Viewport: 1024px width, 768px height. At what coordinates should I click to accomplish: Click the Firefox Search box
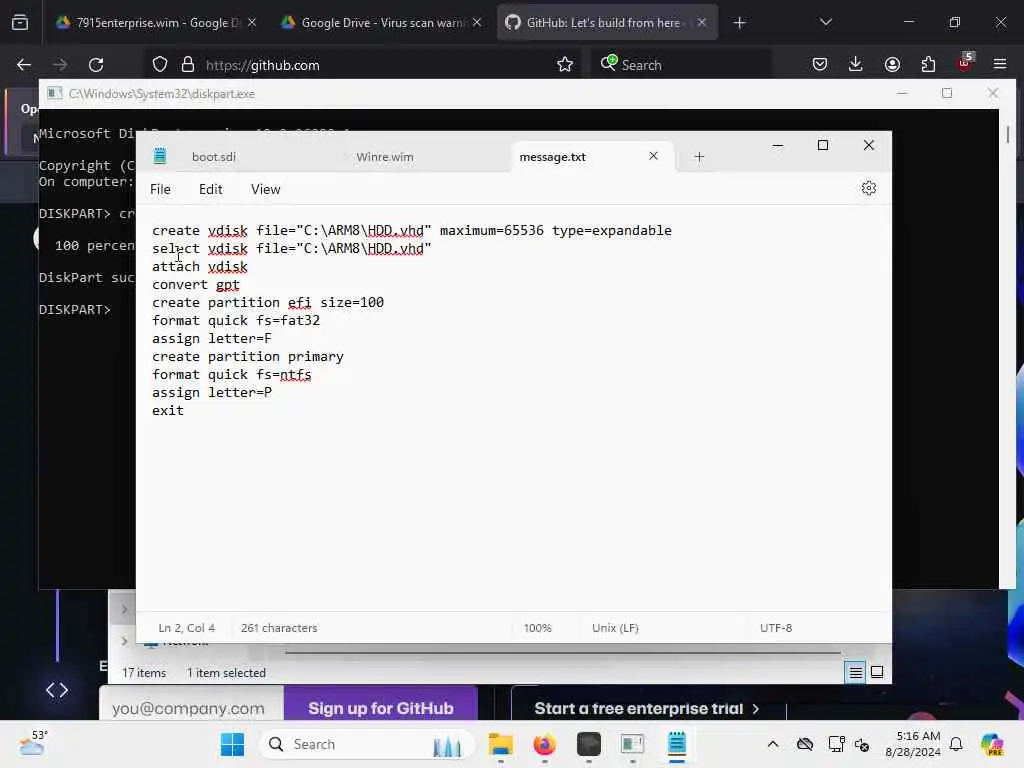680,65
